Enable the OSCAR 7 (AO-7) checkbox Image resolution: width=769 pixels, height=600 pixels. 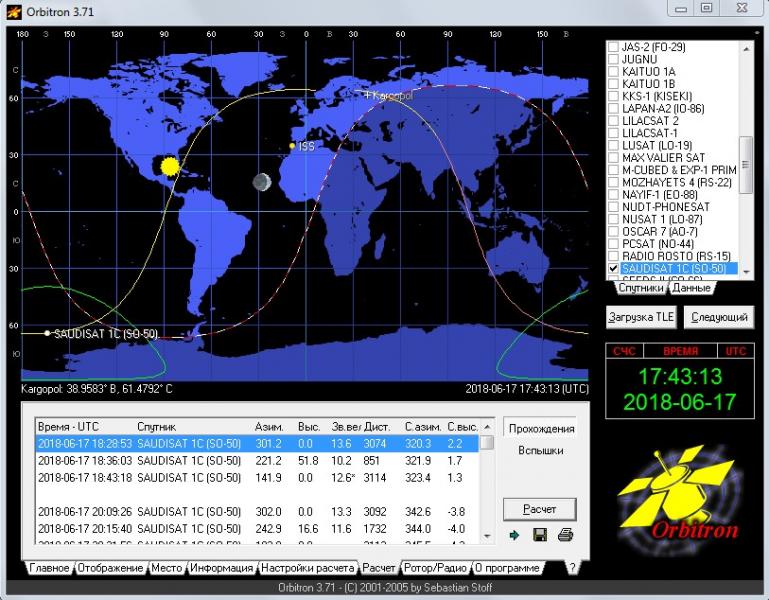[x=614, y=232]
